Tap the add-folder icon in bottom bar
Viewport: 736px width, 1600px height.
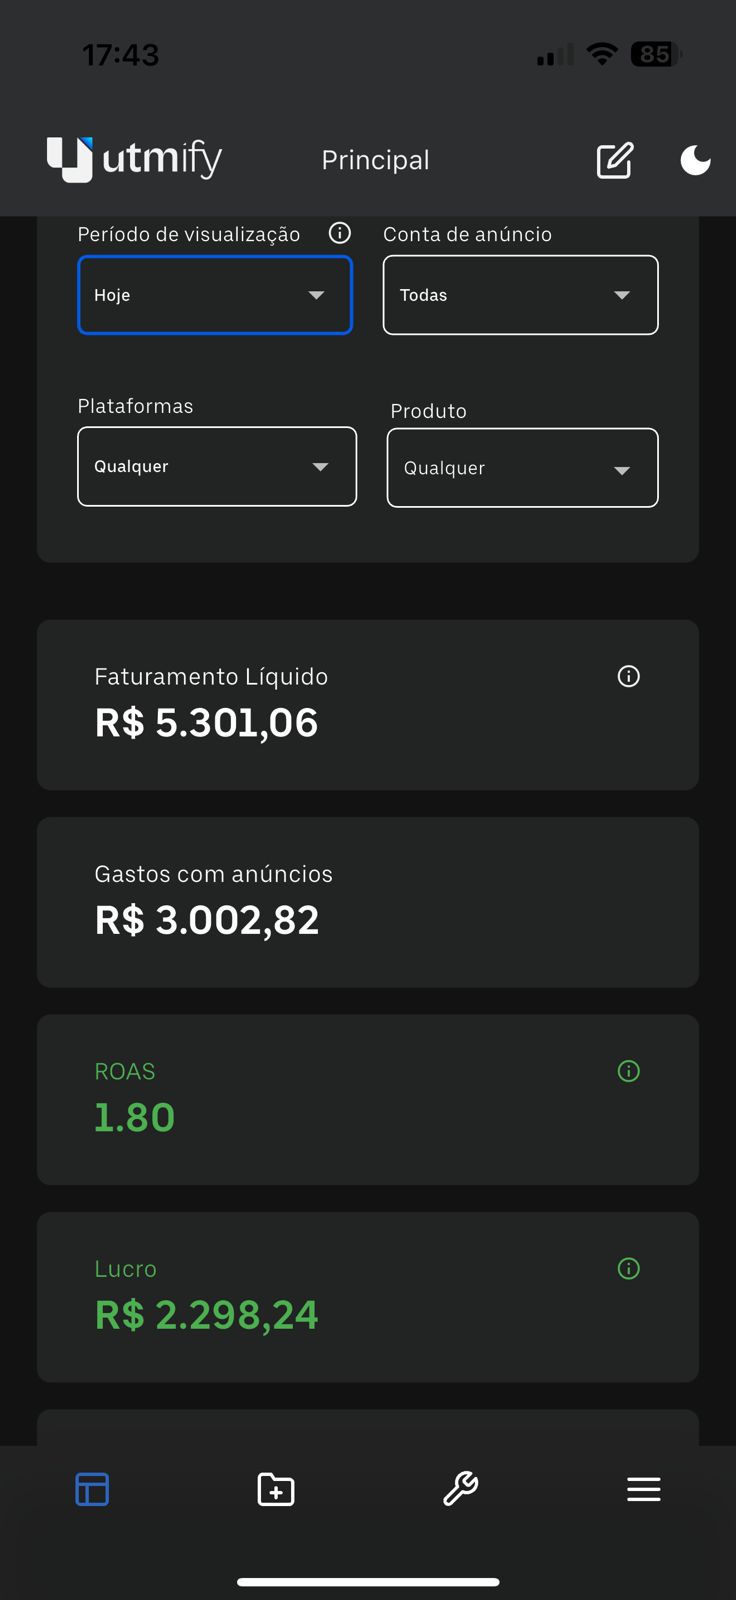[x=276, y=1490]
